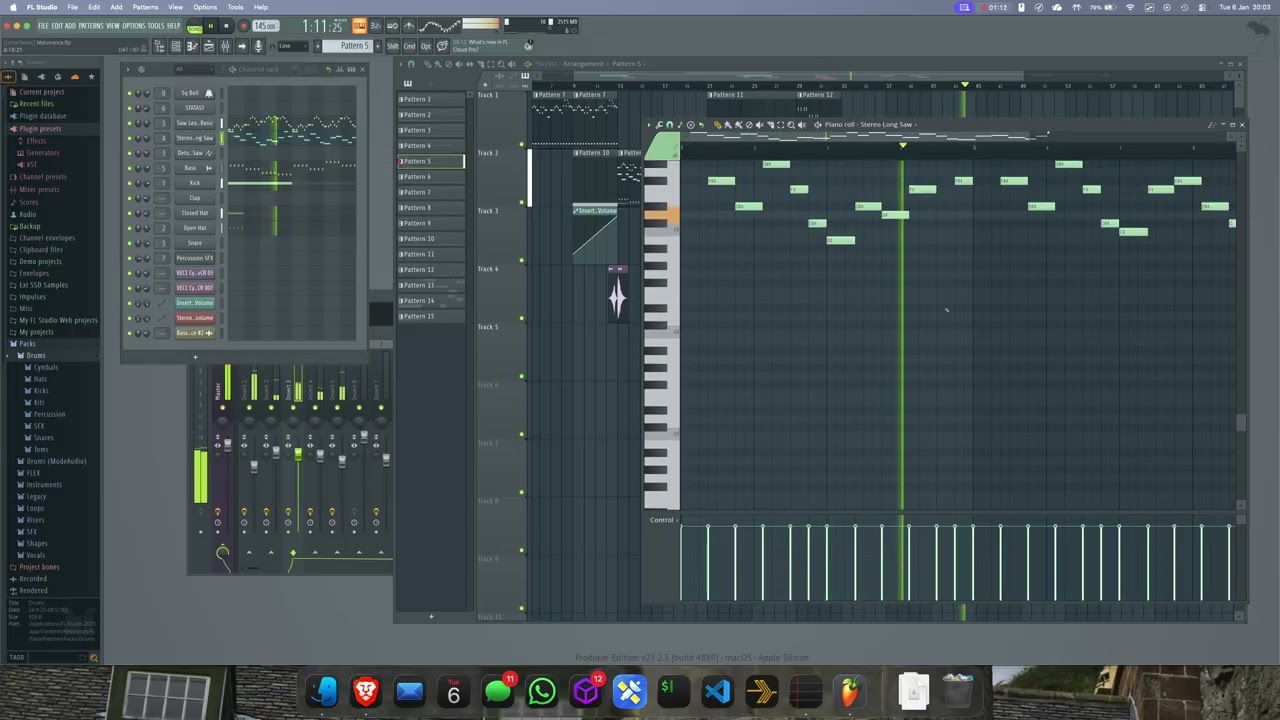Image resolution: width=1280 pixels, height=720 pixels.
Task: Click the Saw Lea..Basic channel button
Action: coord(195,123)
